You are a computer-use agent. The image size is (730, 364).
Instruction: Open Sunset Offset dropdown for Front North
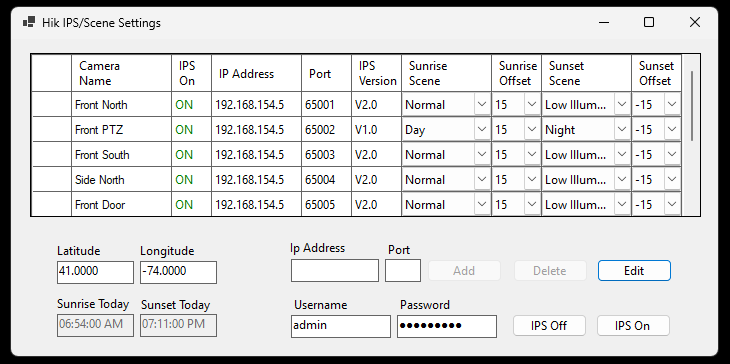[x=672, y=105]
